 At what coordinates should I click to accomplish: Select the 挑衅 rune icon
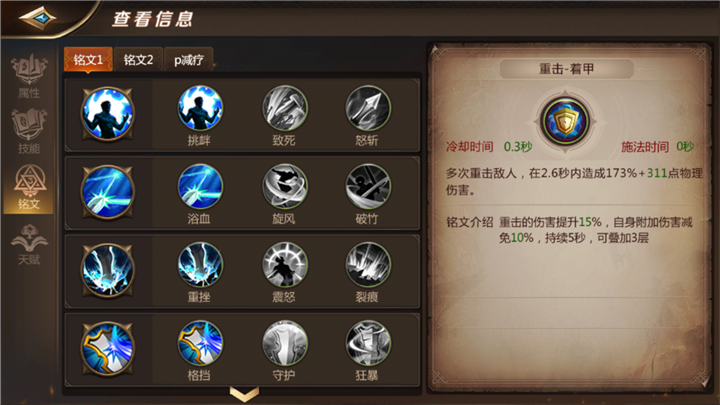click(x=200, y=108)
